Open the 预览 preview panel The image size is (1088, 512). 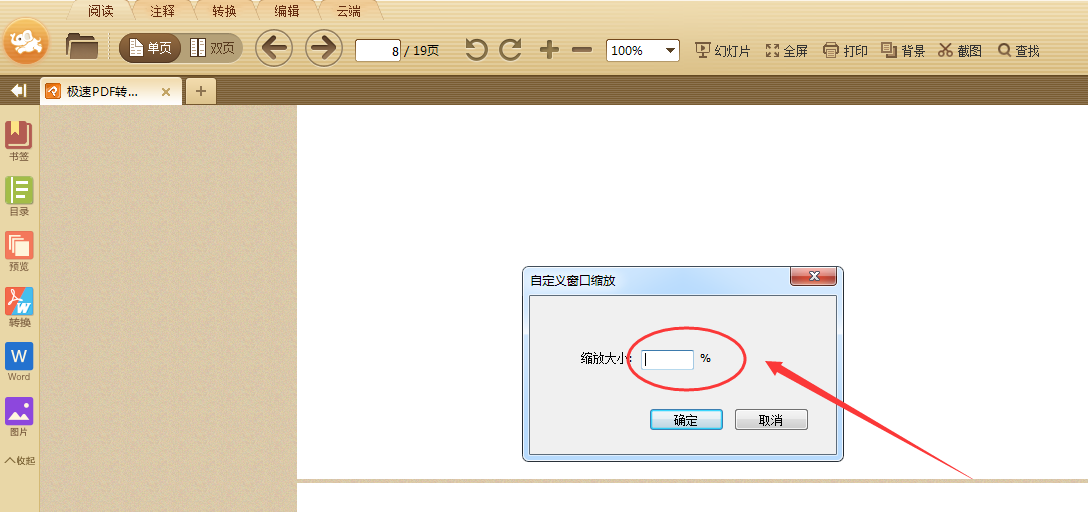(x=19, y=251)
